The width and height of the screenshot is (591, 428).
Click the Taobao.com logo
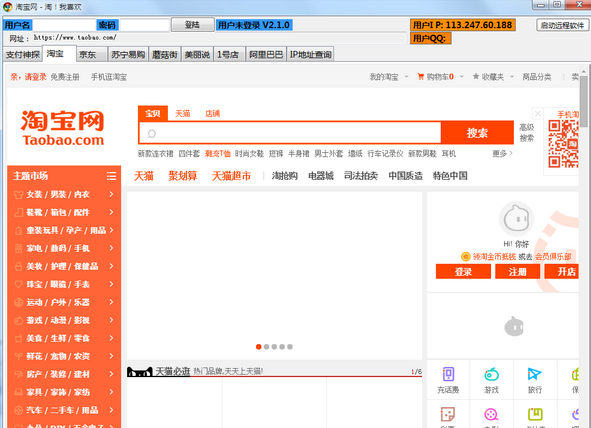click(63, 128)
